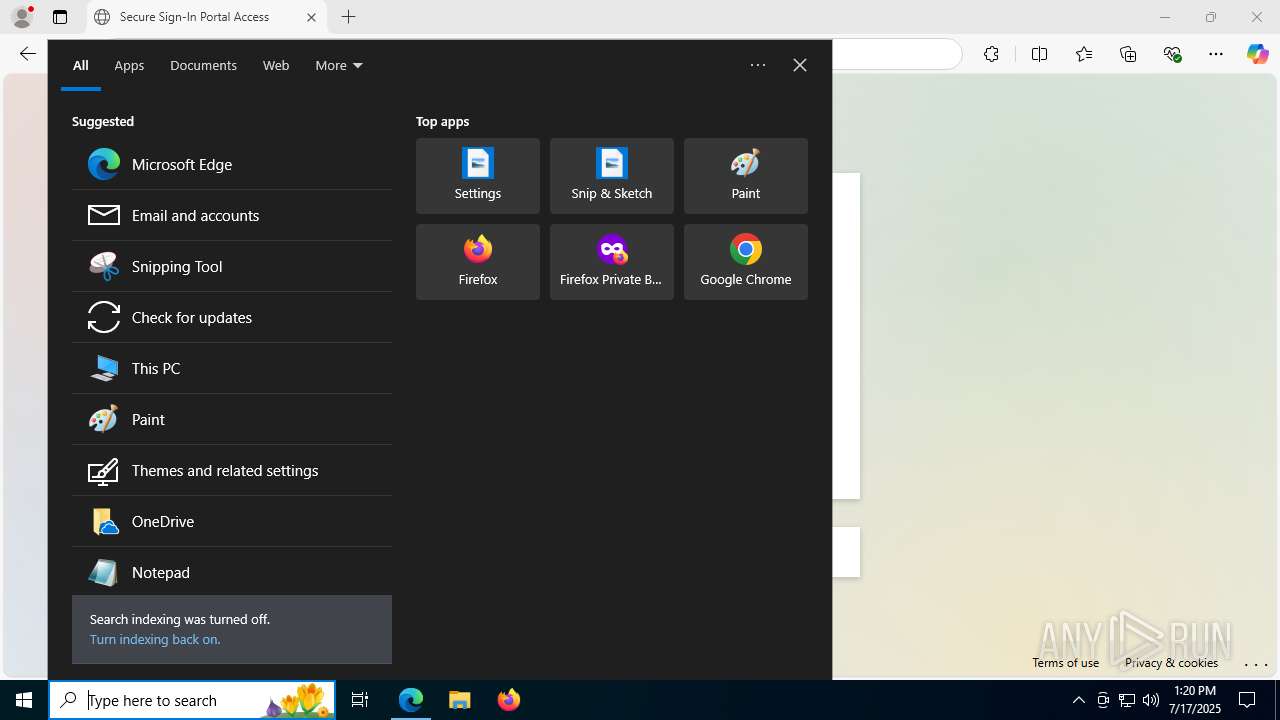This screenshot has height=720, width=1280.
Task: Open Edge Collections
Action: point(1128,54)
